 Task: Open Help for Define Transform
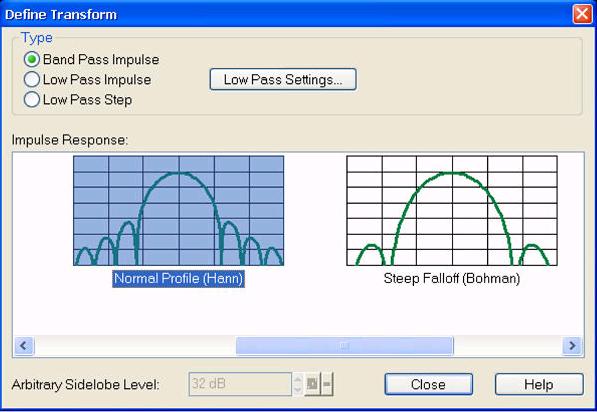pyautogui.click(x=539, y=384)
